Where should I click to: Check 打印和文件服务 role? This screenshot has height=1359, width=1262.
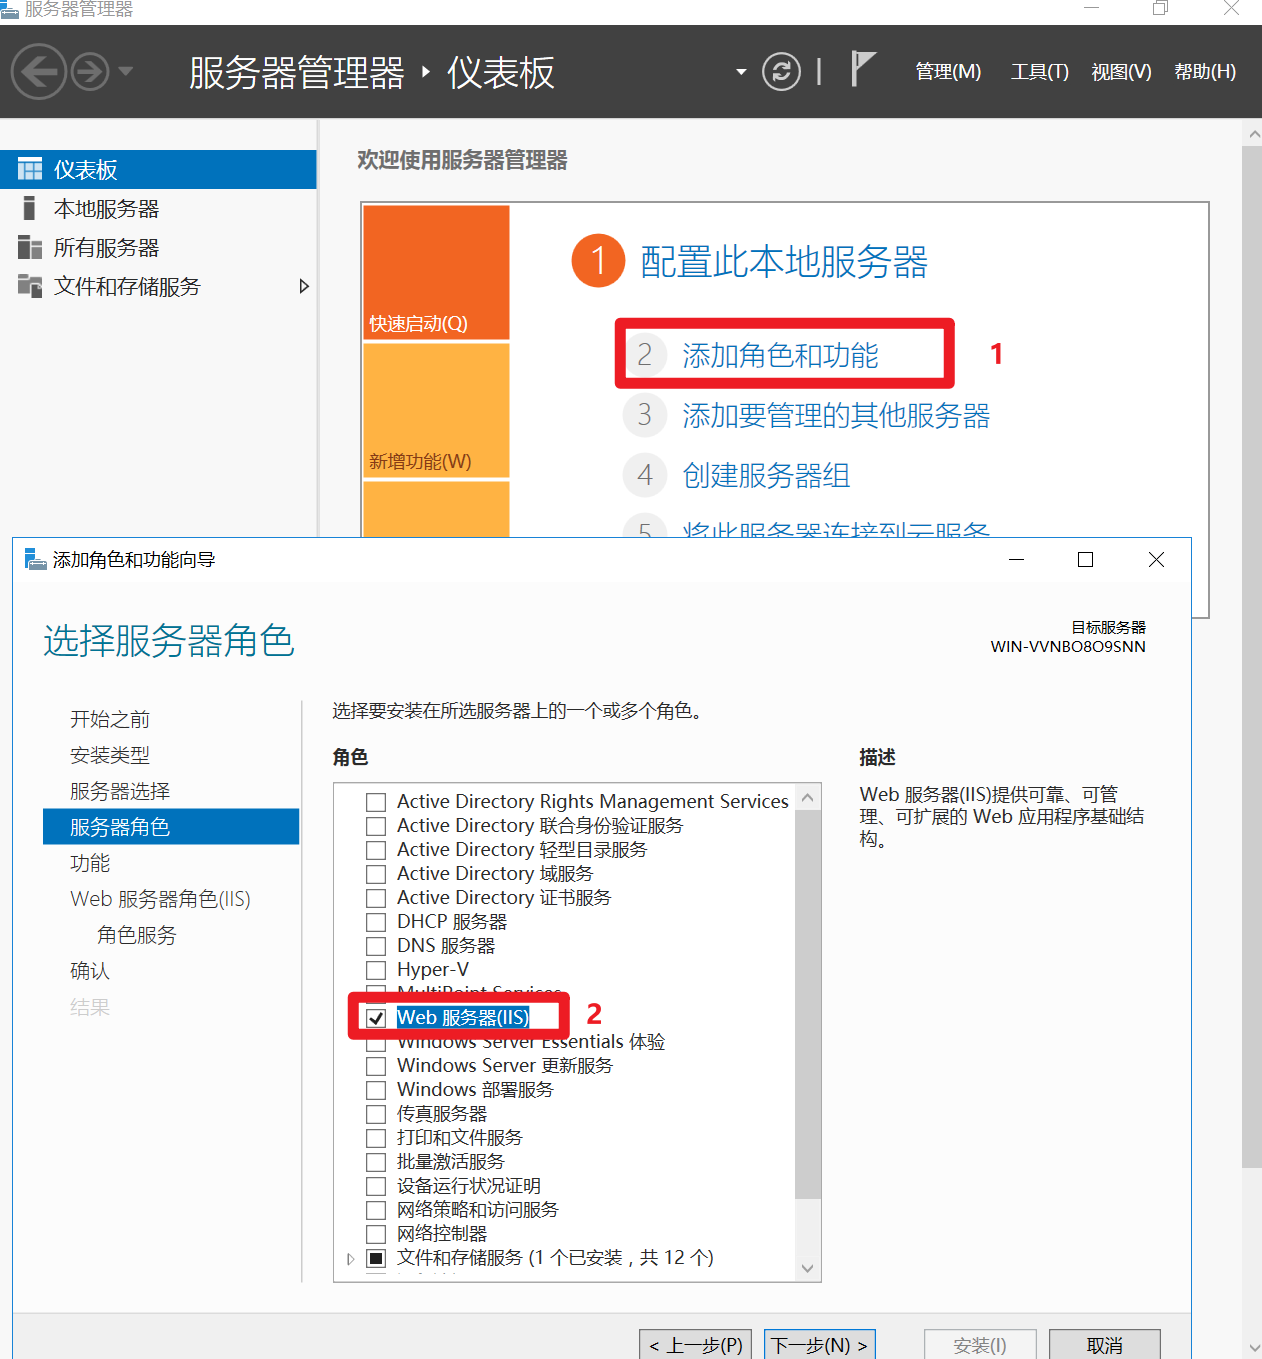376,1138
